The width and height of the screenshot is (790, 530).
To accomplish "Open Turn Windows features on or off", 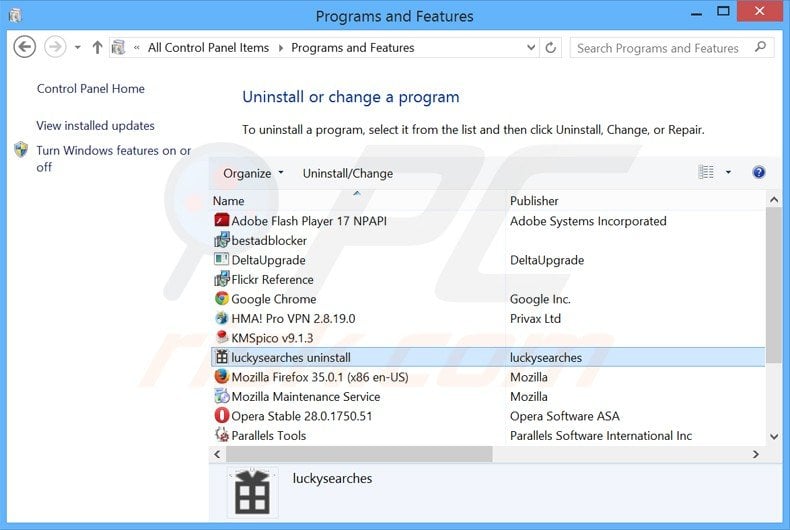I will click(x=113, y=159).
